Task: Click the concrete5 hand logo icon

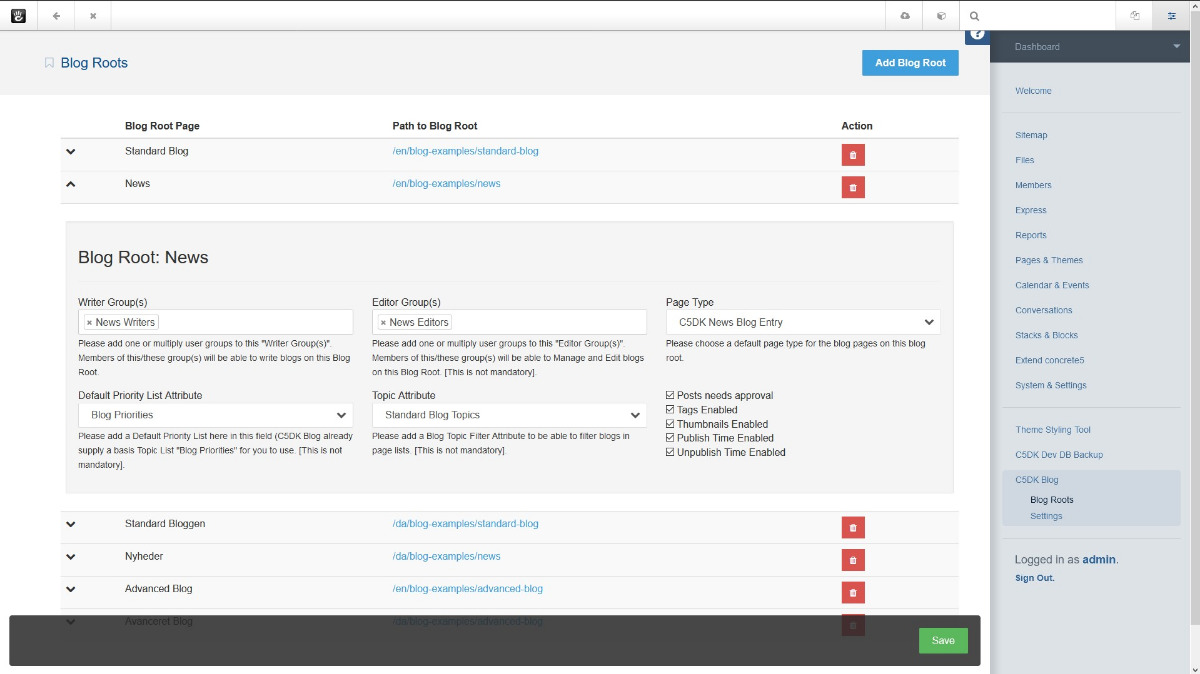Action: (18, 16)
